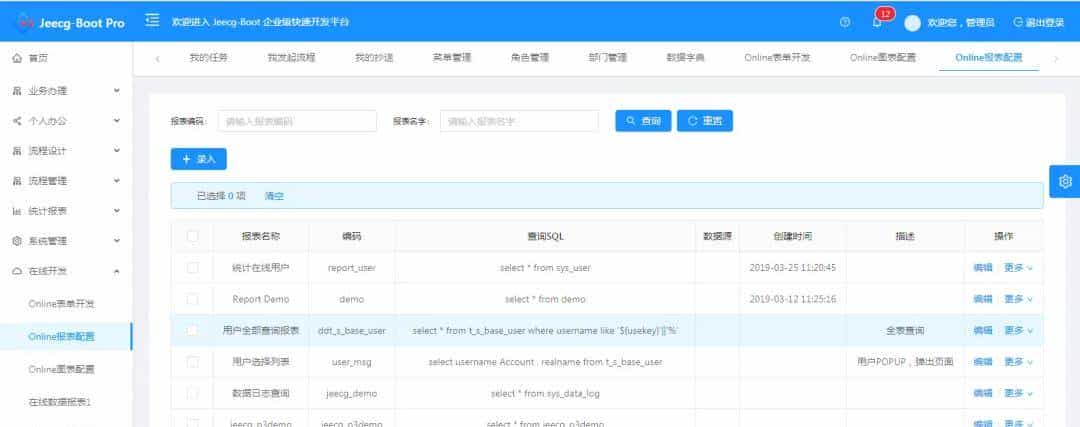Screen dimensions: 1080x427
Task: Switch to the 我的抄送 tab
Action: pyautogui.click(x=374, y=58)
